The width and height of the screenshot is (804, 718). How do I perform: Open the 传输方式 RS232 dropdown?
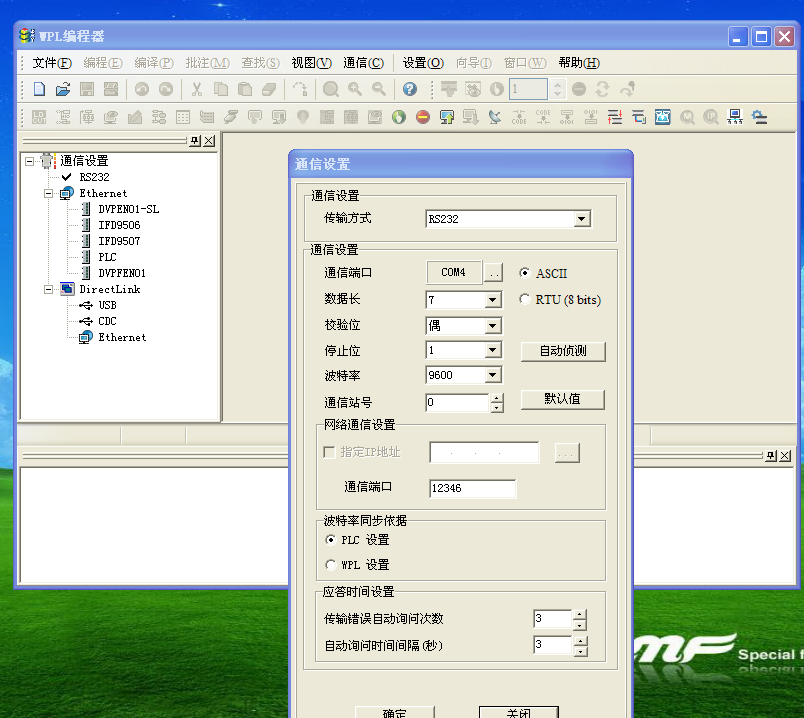(x=581, y=219)
